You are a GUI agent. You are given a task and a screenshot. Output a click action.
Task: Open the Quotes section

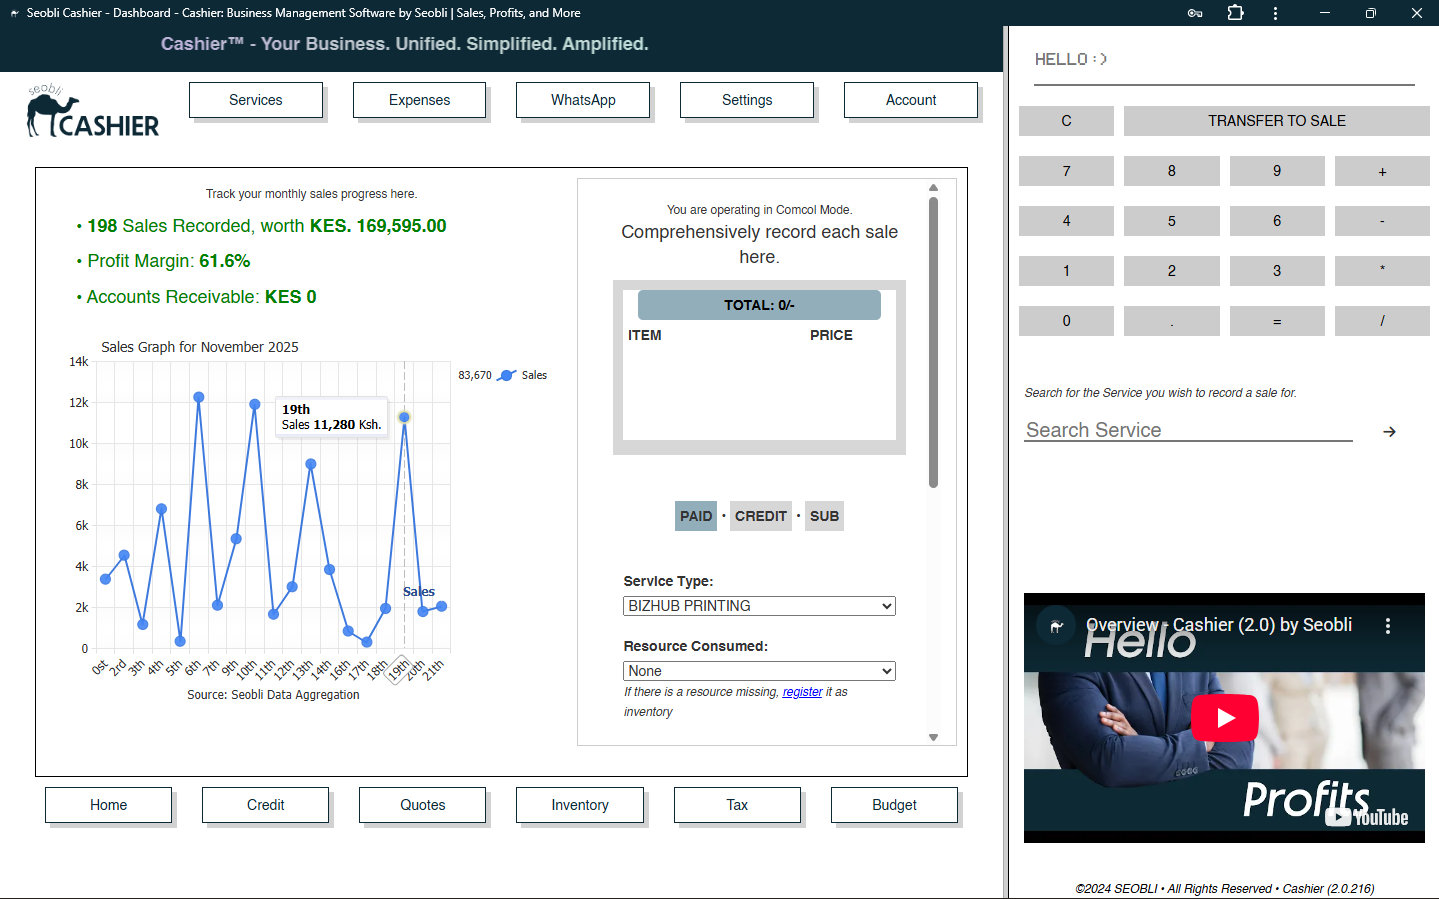422,805
